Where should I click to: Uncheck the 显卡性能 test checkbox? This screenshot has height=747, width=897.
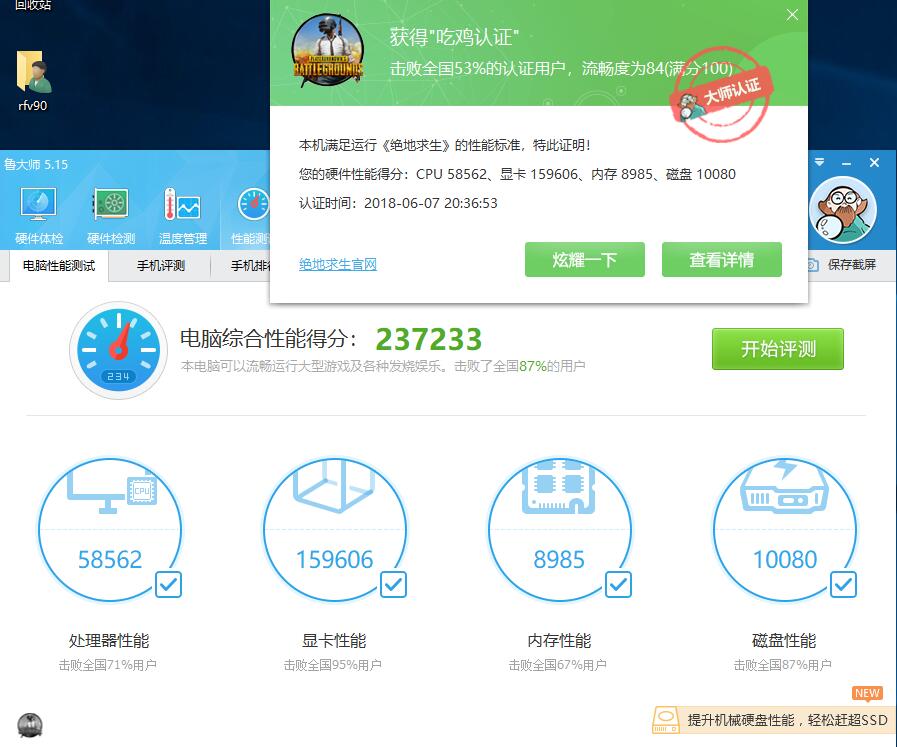(x=393, y=585)
